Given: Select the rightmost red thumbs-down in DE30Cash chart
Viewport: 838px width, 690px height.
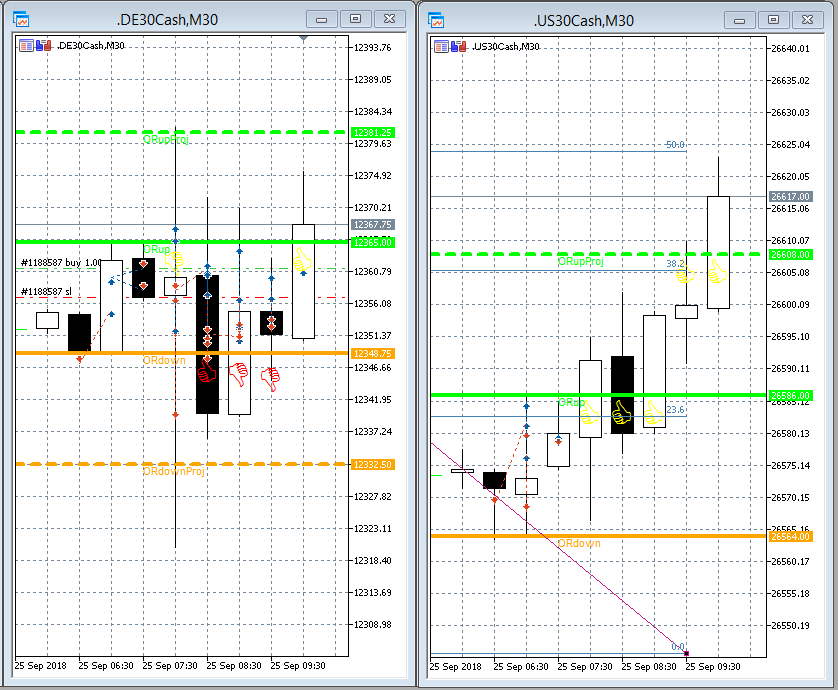Looking at the screenshot, I should pyautogui.click(x=271, y=379).
